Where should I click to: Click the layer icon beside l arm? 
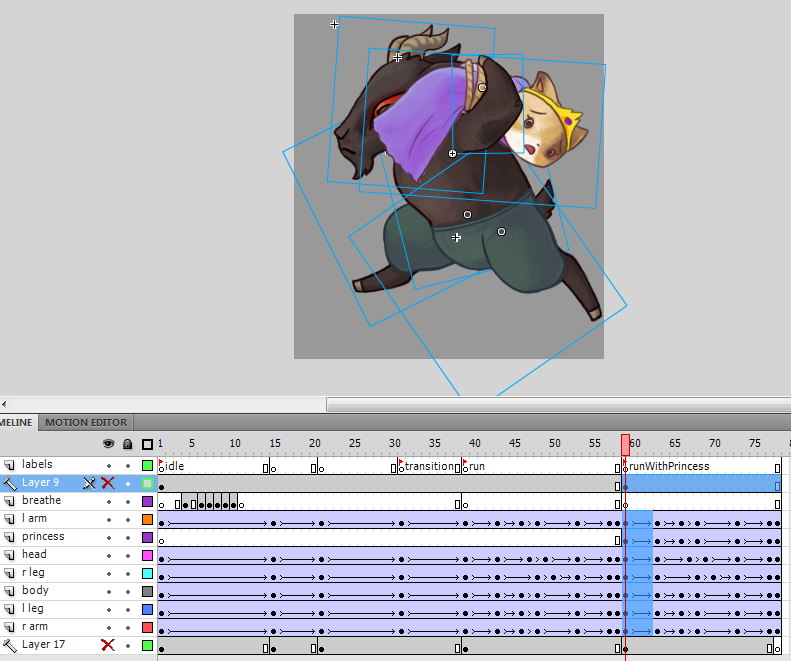pos(10,519)
